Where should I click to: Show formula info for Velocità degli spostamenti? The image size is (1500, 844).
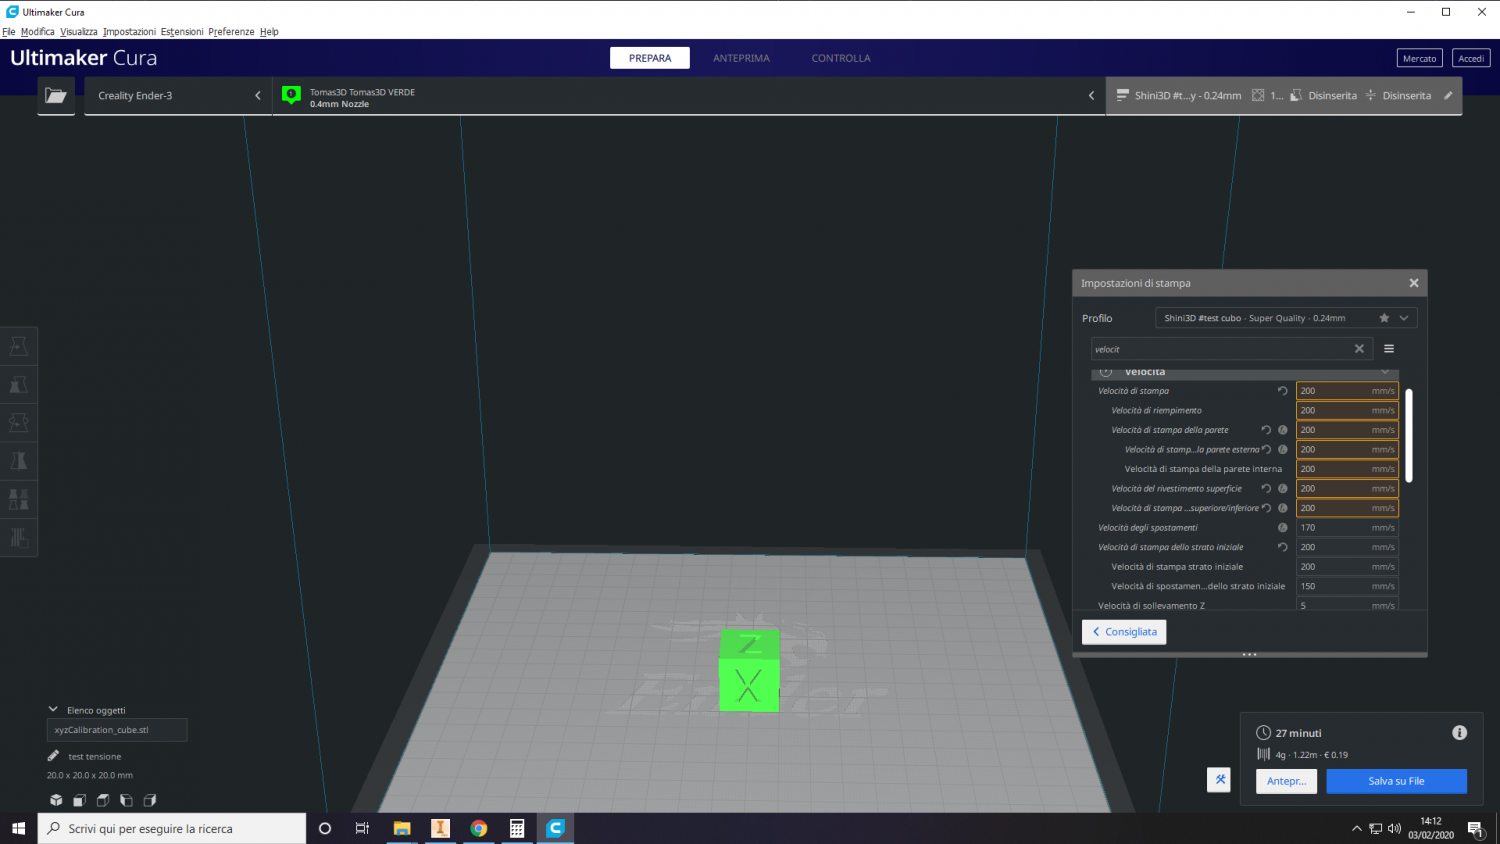point(1283,528)
